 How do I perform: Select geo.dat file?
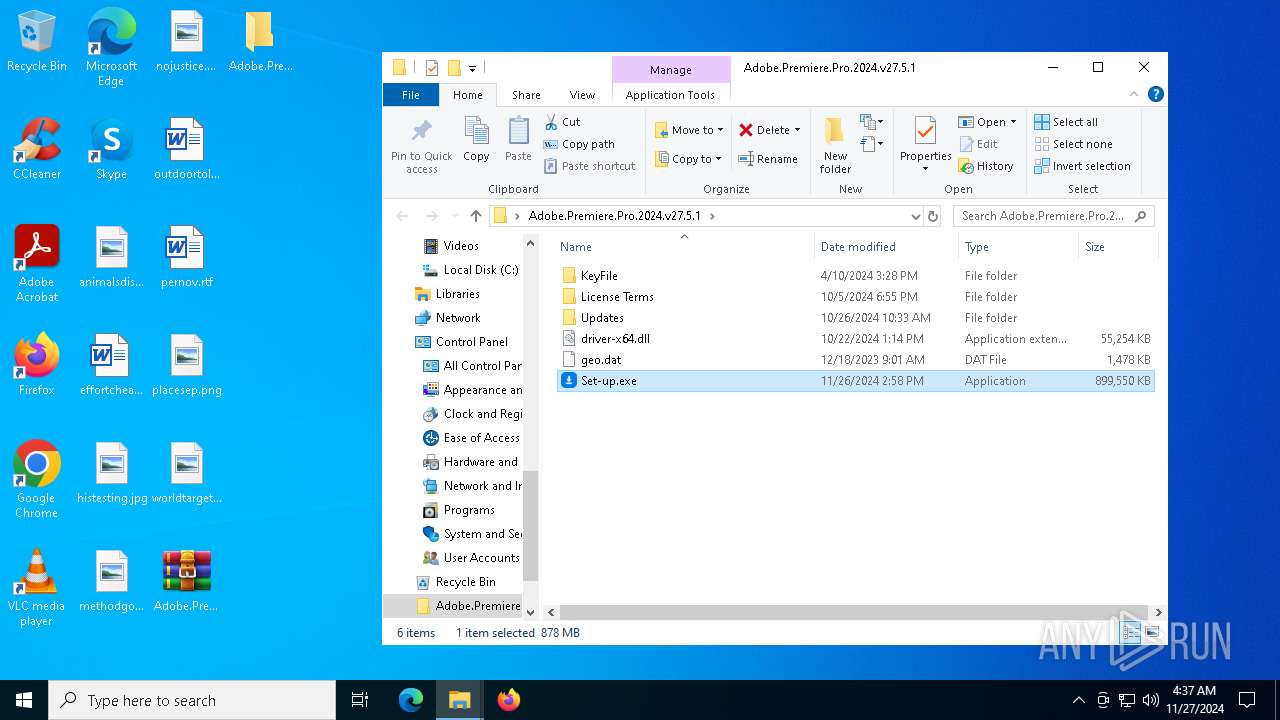coord(855,360)
